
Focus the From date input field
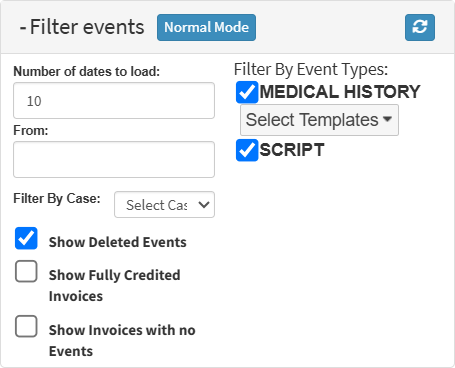click(114, 159)
